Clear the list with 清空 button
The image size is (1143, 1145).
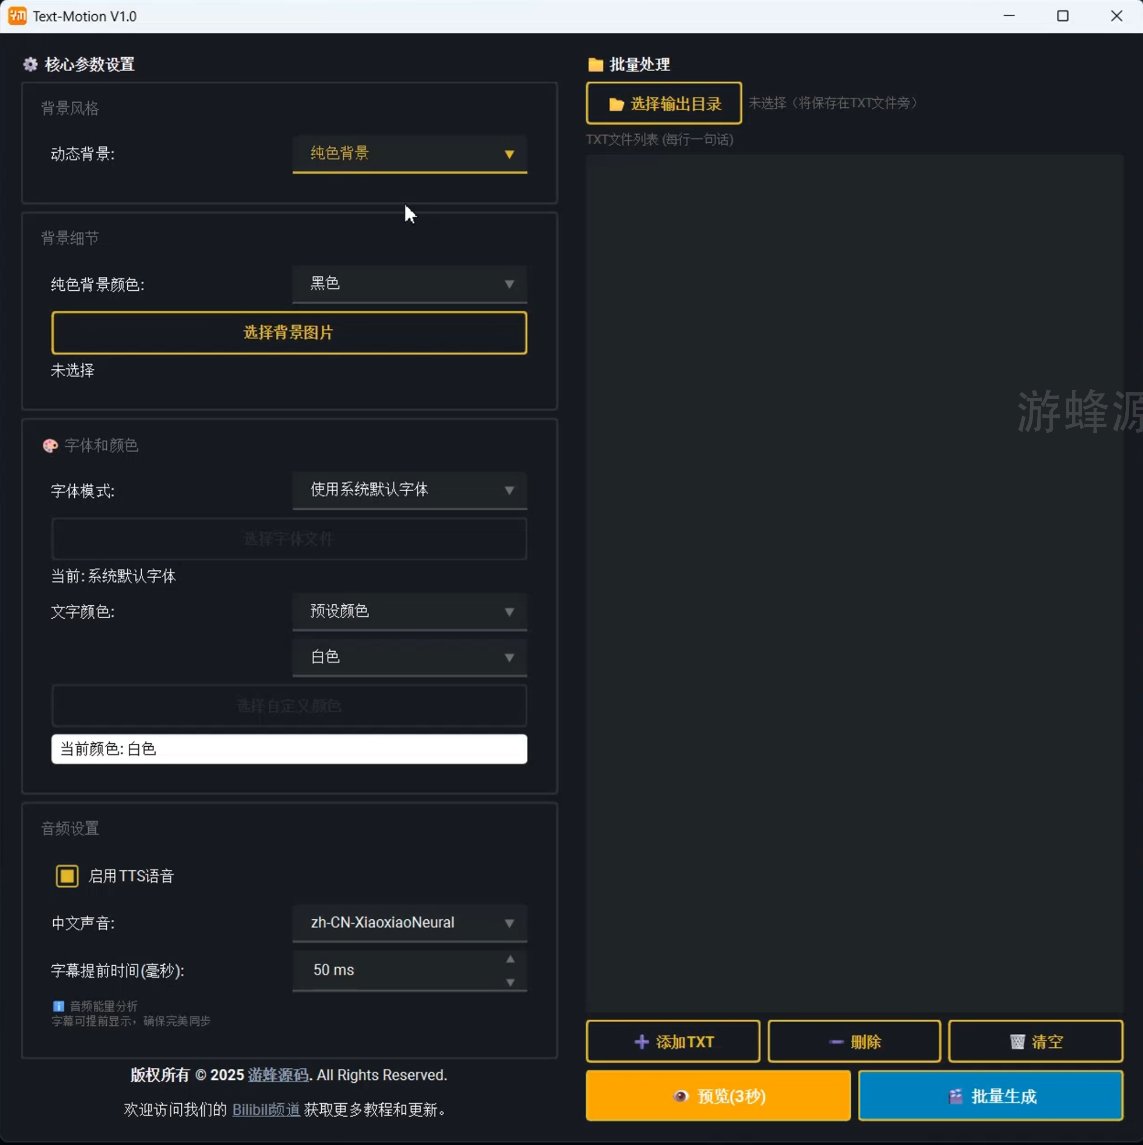pyautogui.click(x=1036, y=1042)
